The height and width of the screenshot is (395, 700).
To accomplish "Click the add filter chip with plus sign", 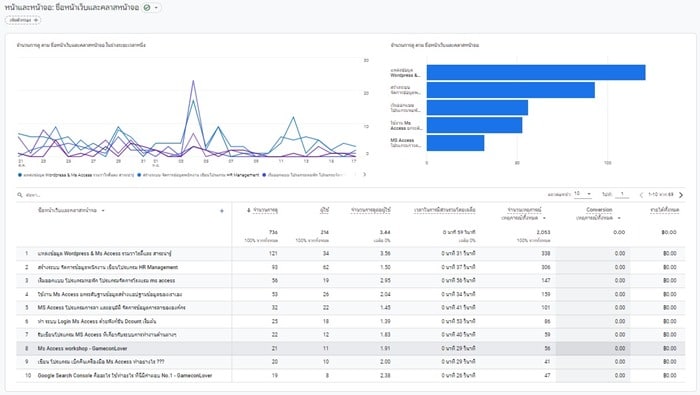I will click(x=23, y=20).
